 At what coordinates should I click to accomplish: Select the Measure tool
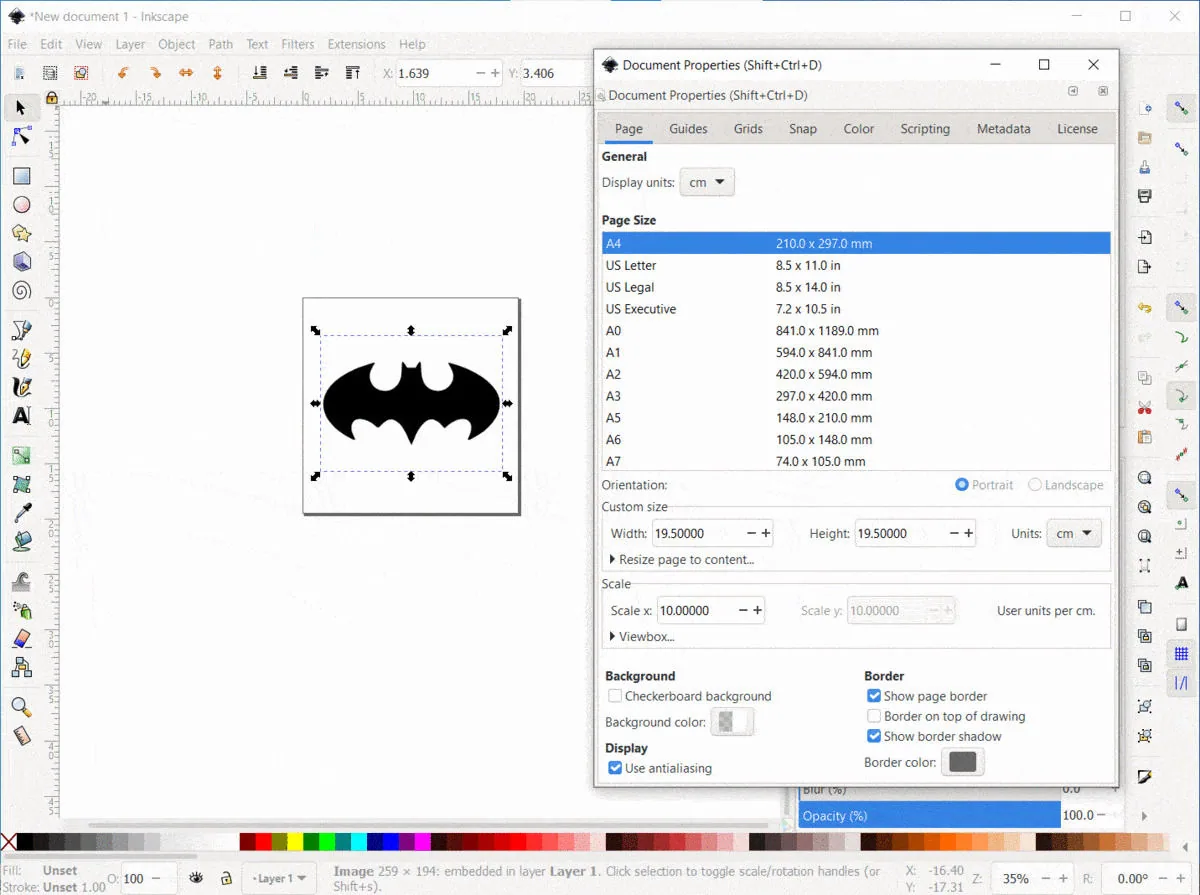tap(21, 736)
